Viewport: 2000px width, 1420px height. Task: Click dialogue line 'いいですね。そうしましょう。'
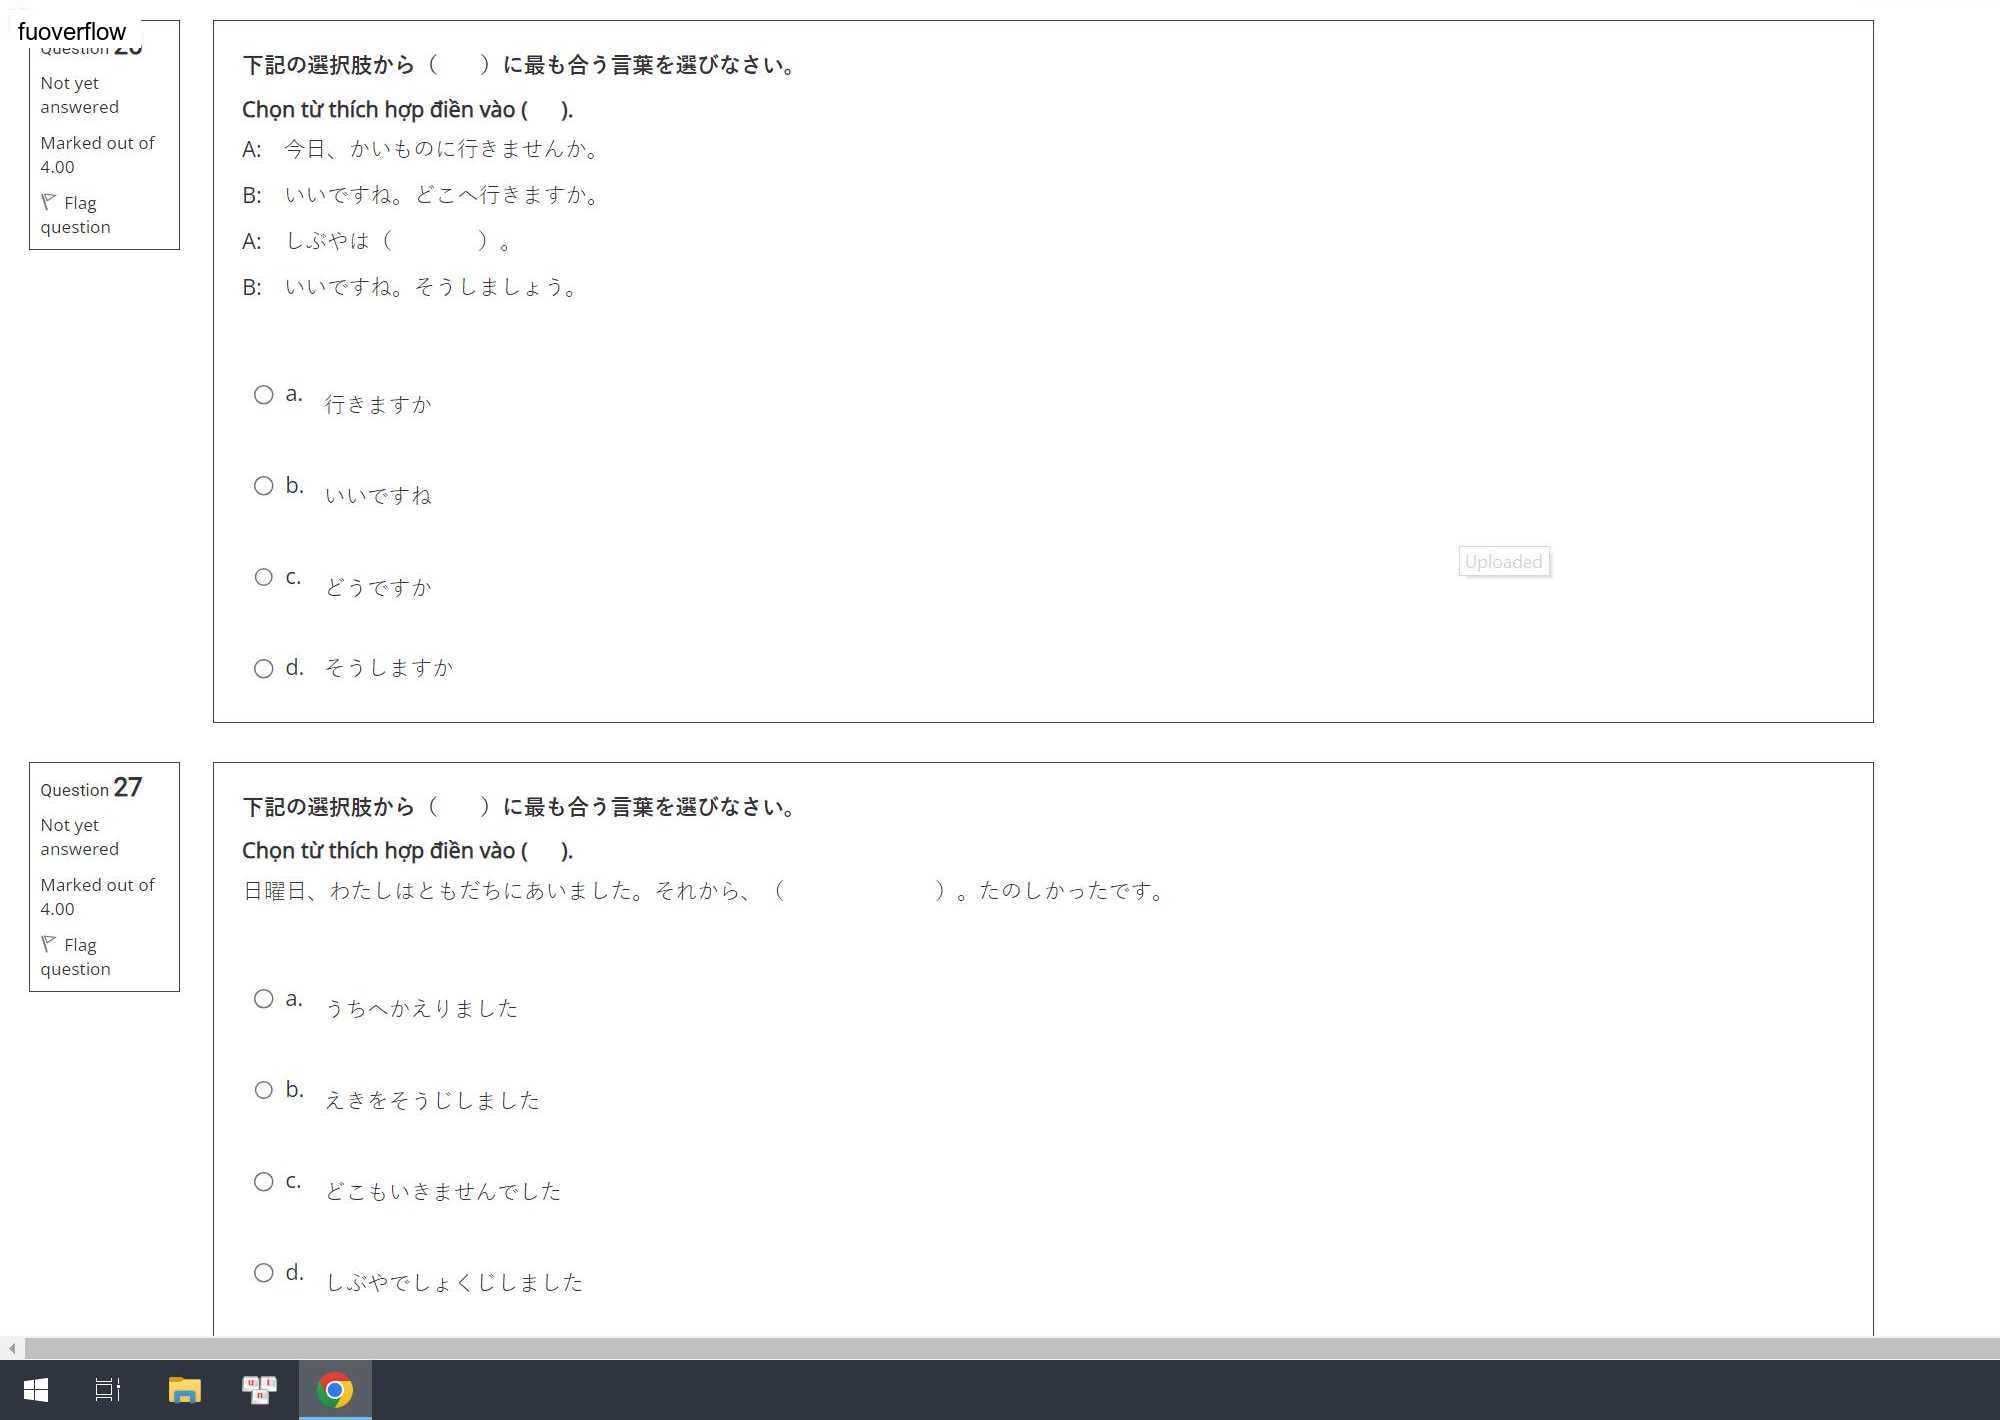tap(432, 287)
